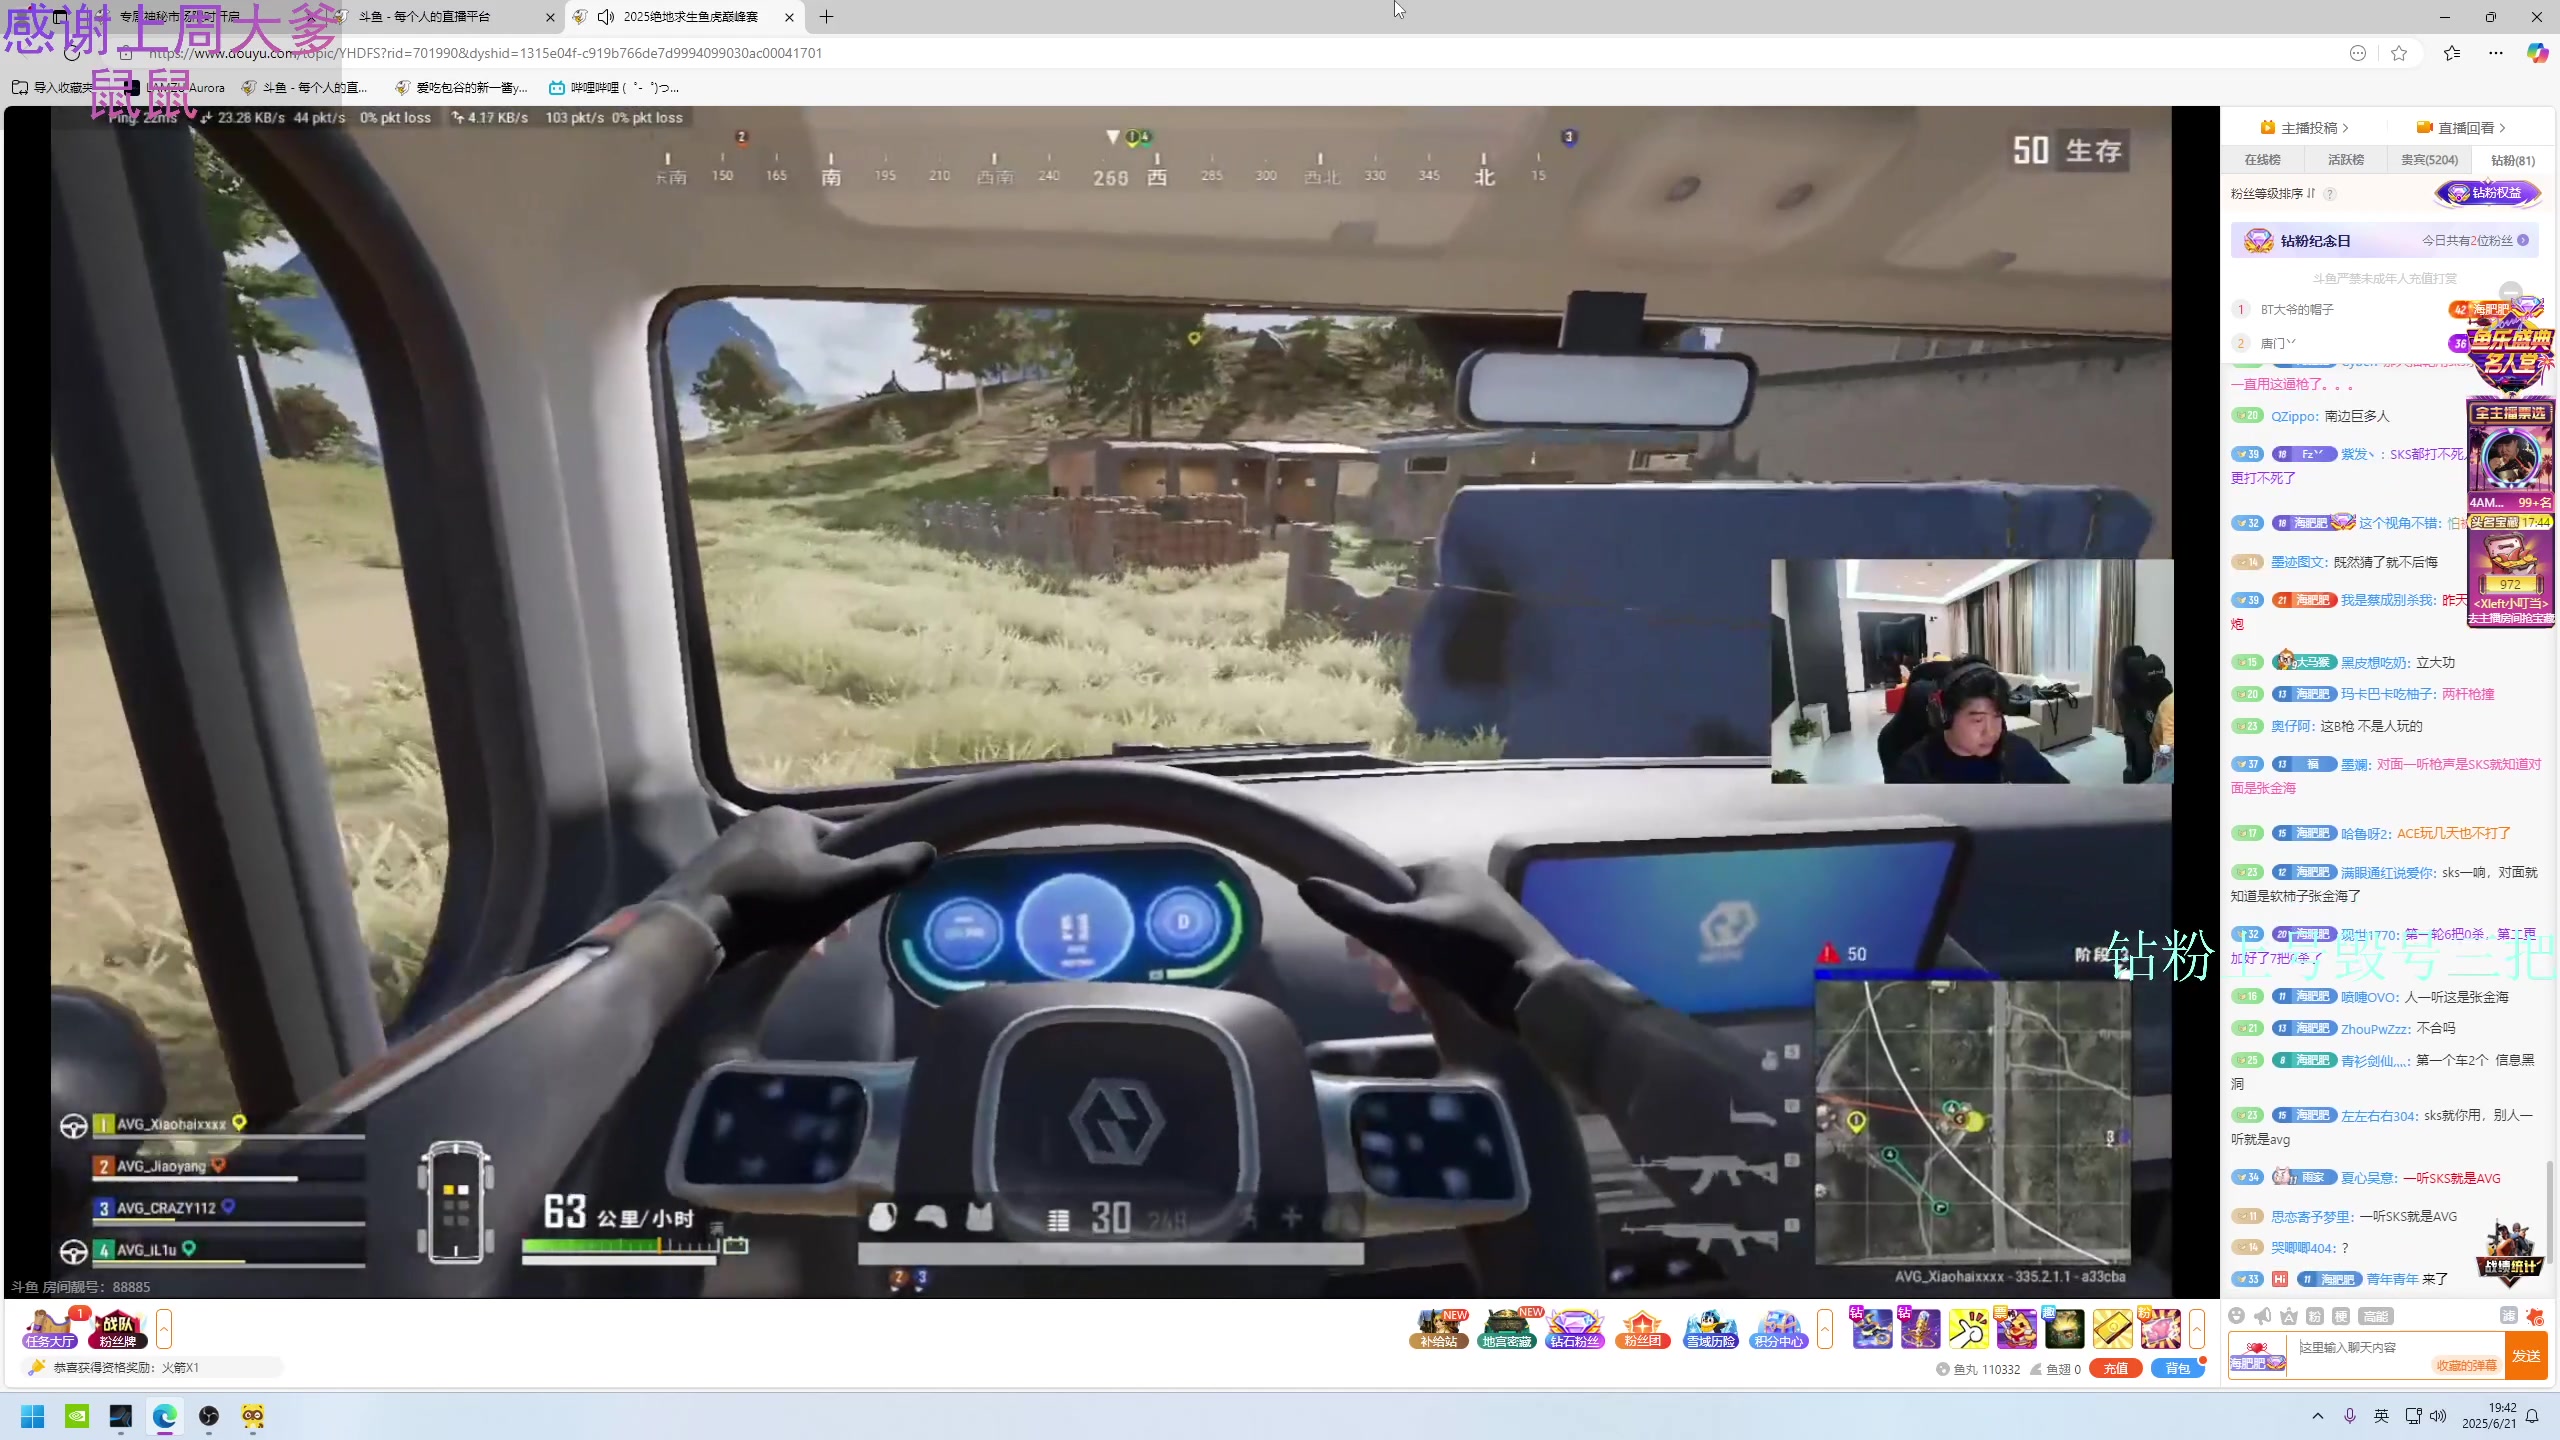Click the red packet icon at chat toolbar end
This screenshot has height=1440, width=2560.
pyautogui.click(x=2535, y=1316)
